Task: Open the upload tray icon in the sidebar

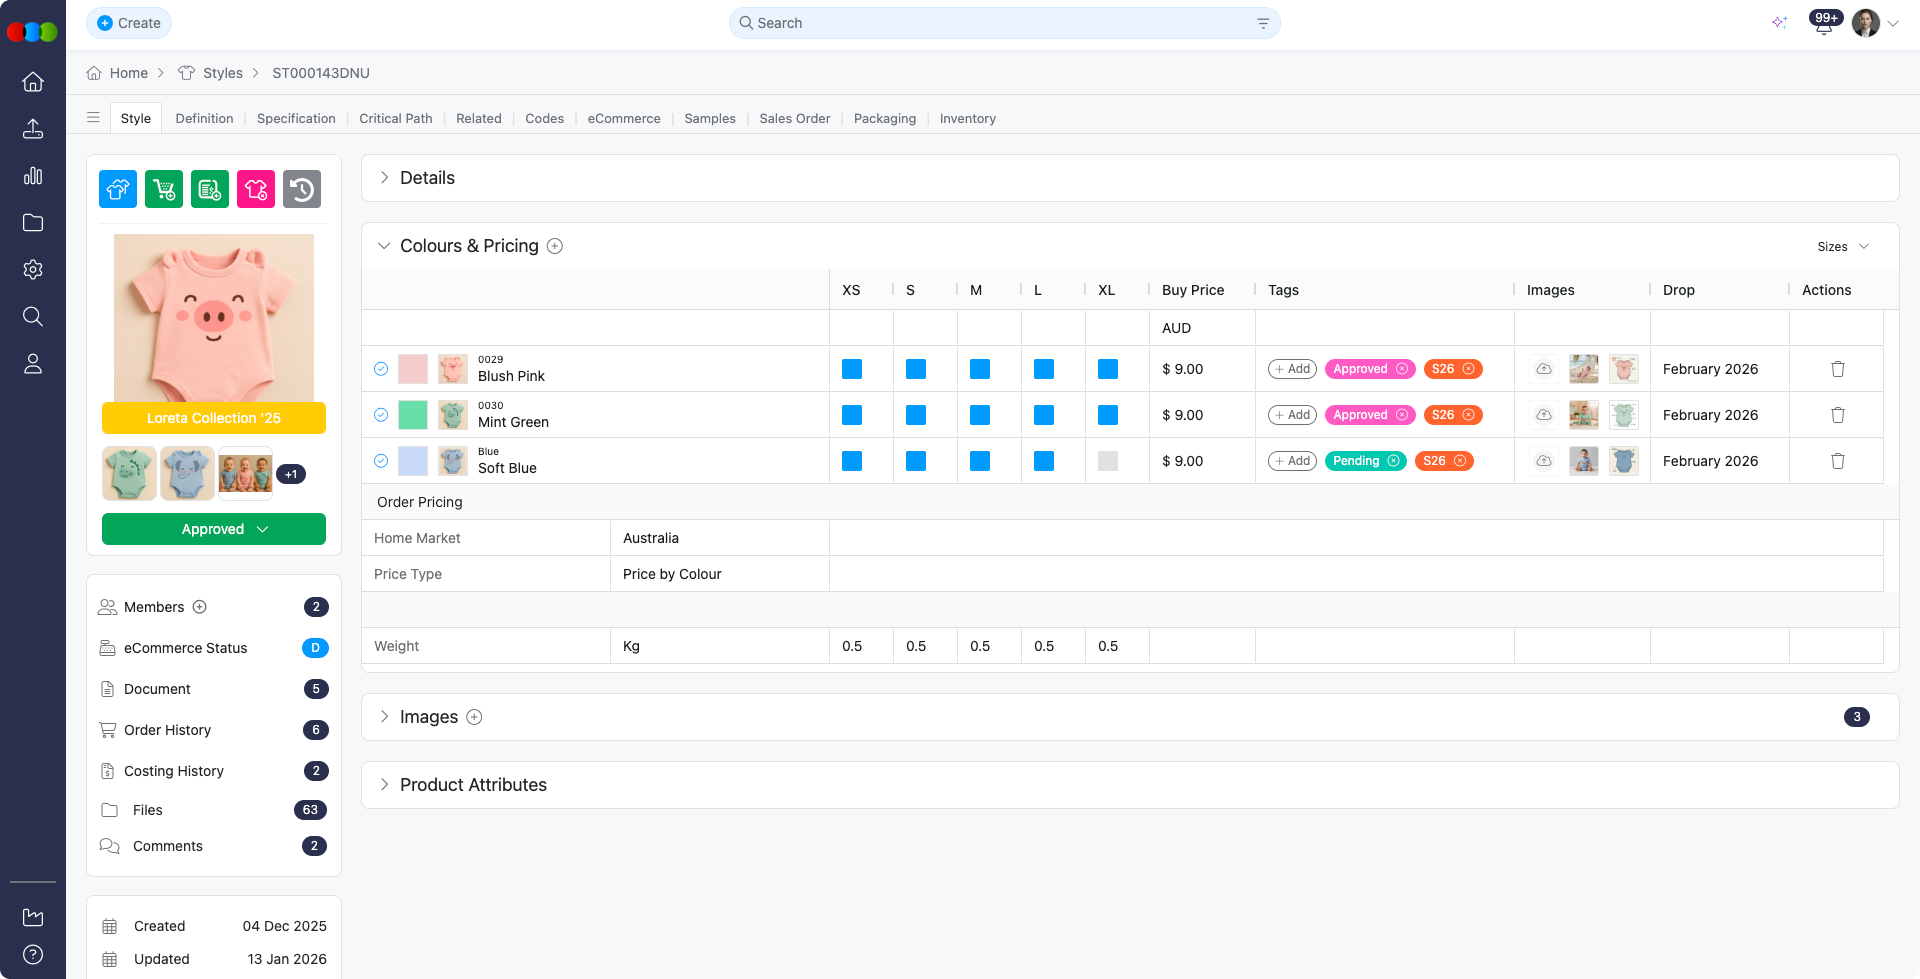Action: (x=33, y=129)
